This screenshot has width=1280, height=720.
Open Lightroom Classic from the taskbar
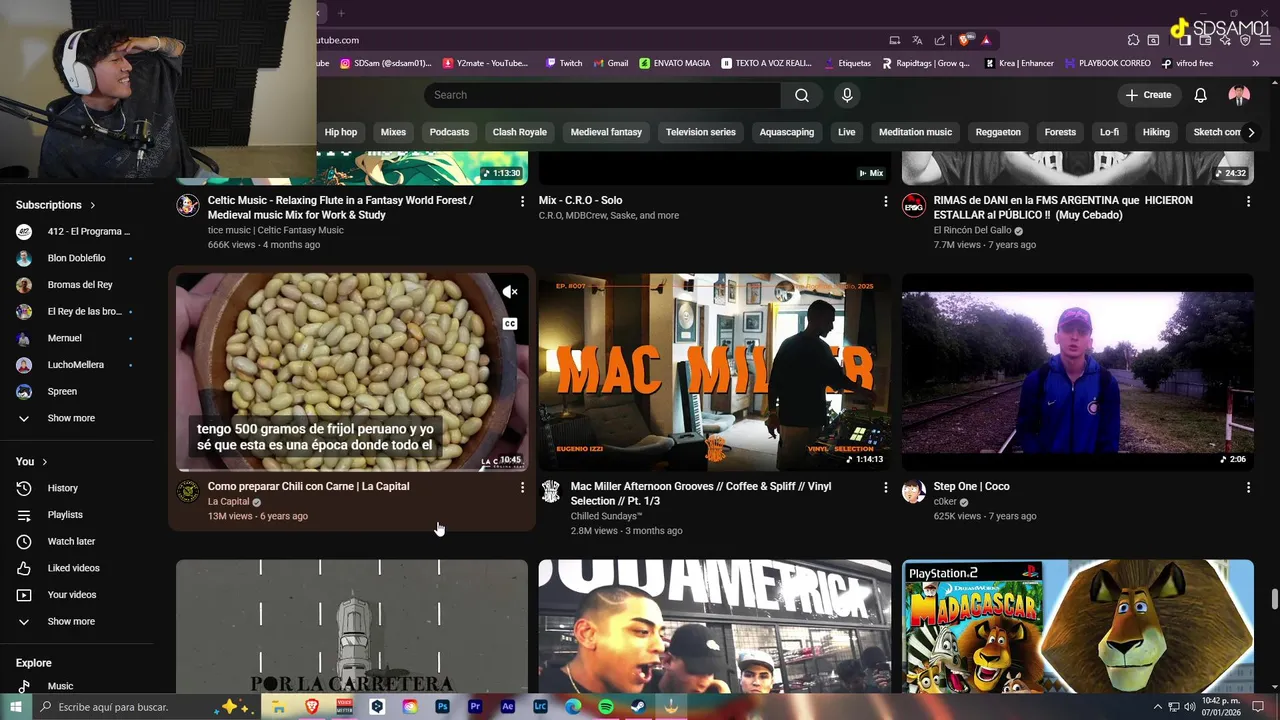click(541, 706)
